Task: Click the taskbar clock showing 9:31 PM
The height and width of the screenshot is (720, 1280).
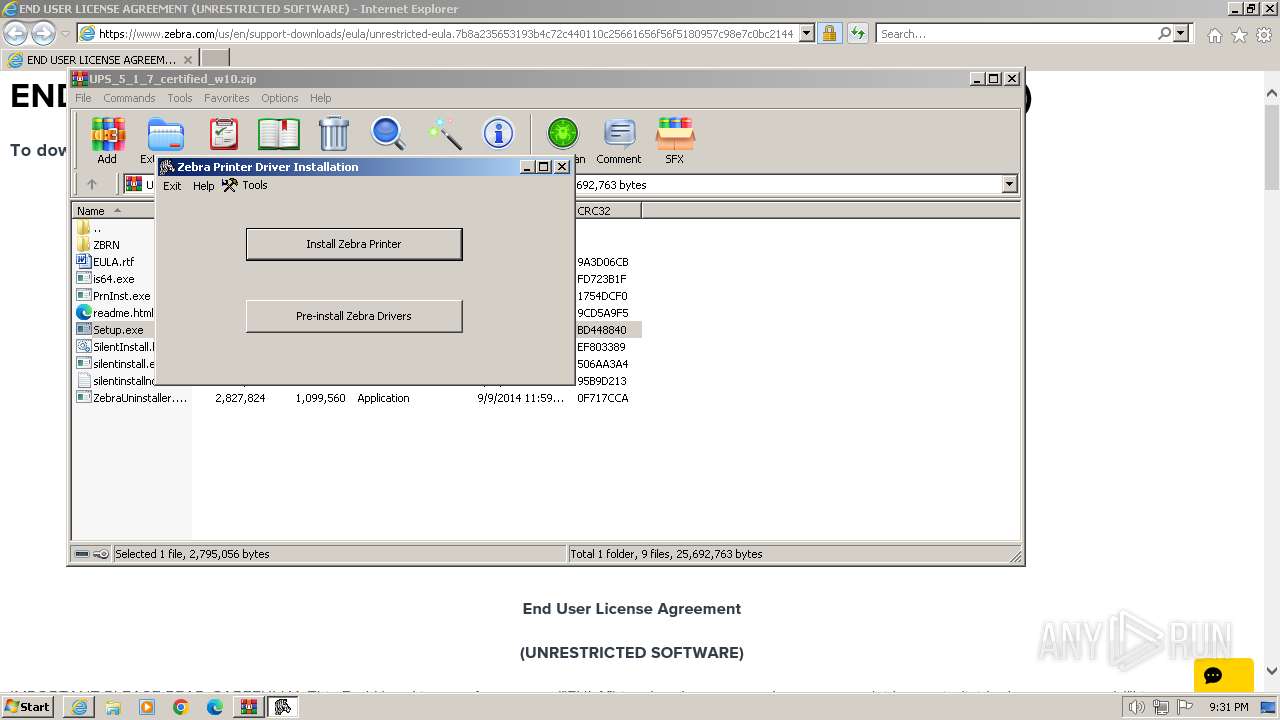Action: point(1228,707)
